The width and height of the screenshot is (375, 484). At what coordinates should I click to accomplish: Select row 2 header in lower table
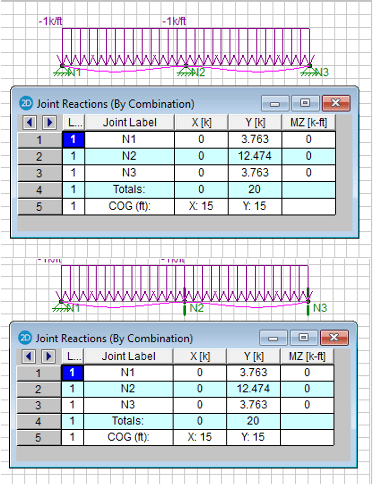point(38,389)
